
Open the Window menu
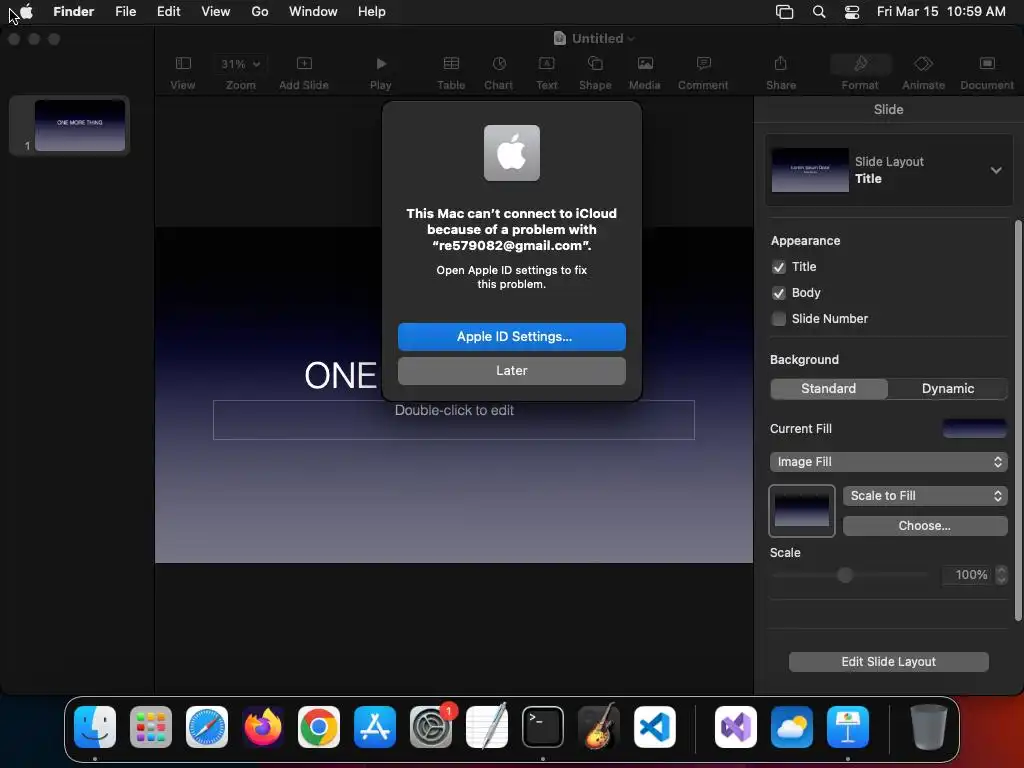pyautogui.click(x=313, y=12)
